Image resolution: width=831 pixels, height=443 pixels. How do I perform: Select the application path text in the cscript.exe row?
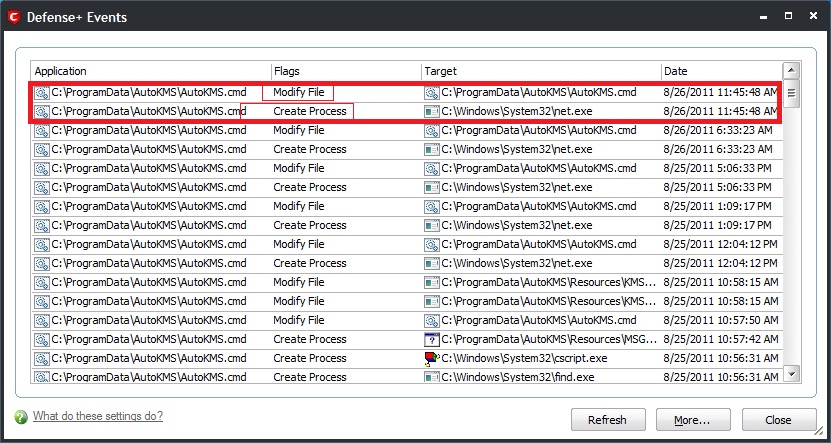(149, 359)
